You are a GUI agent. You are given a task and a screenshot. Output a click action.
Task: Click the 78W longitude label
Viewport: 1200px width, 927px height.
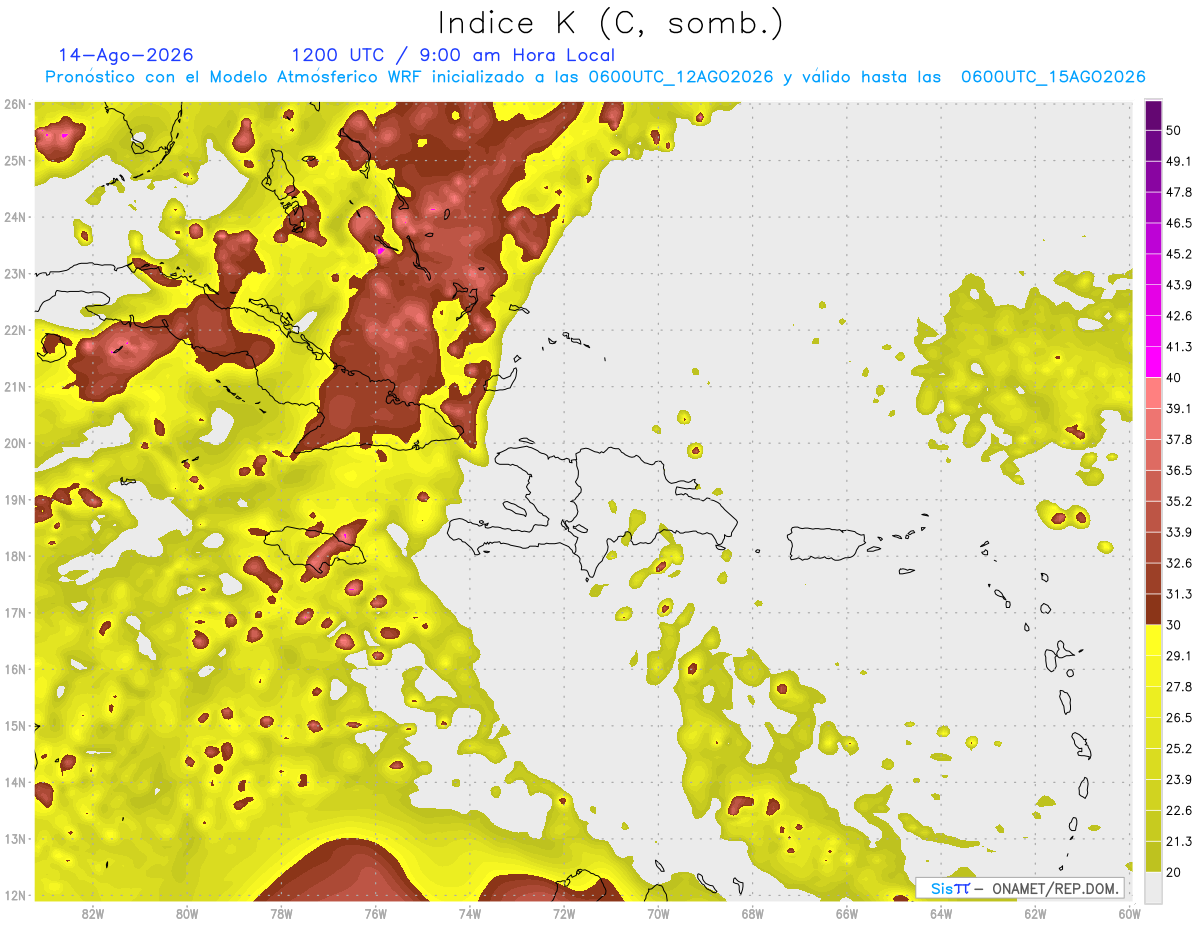281,913
